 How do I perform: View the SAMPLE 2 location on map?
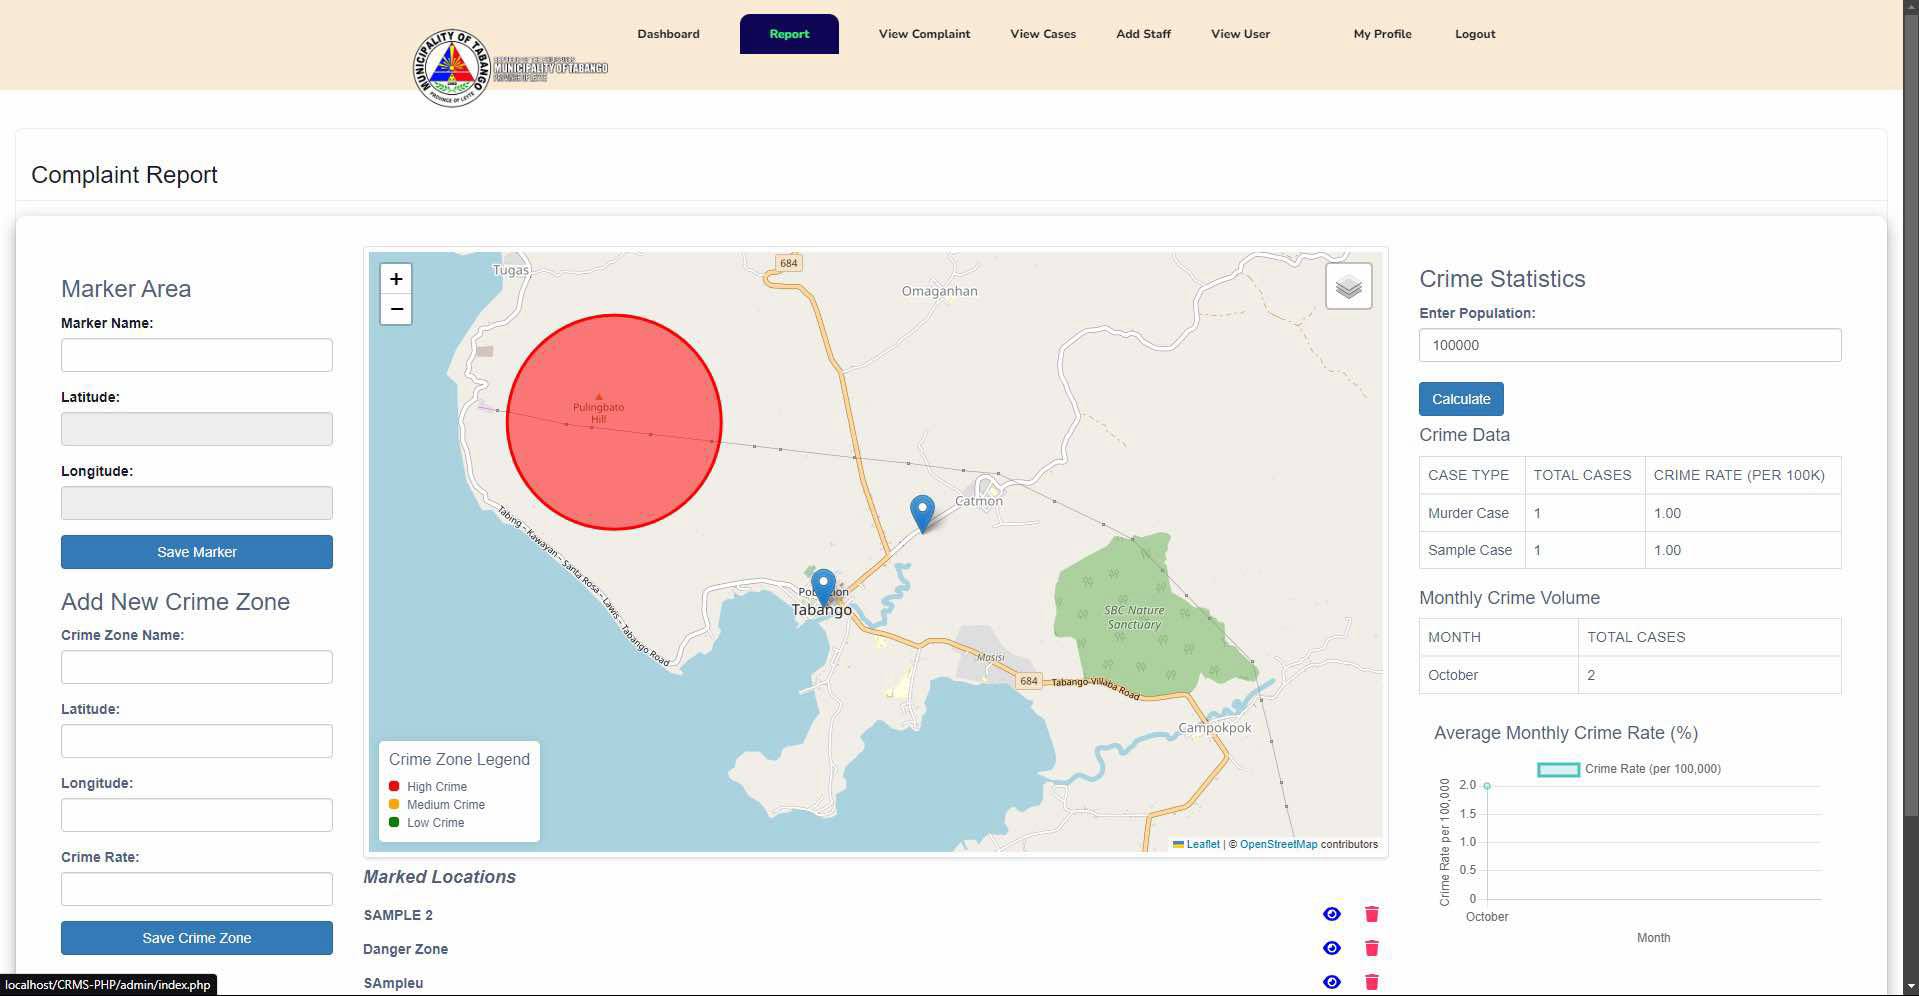pyautogui.click(x=1331, y=914)
